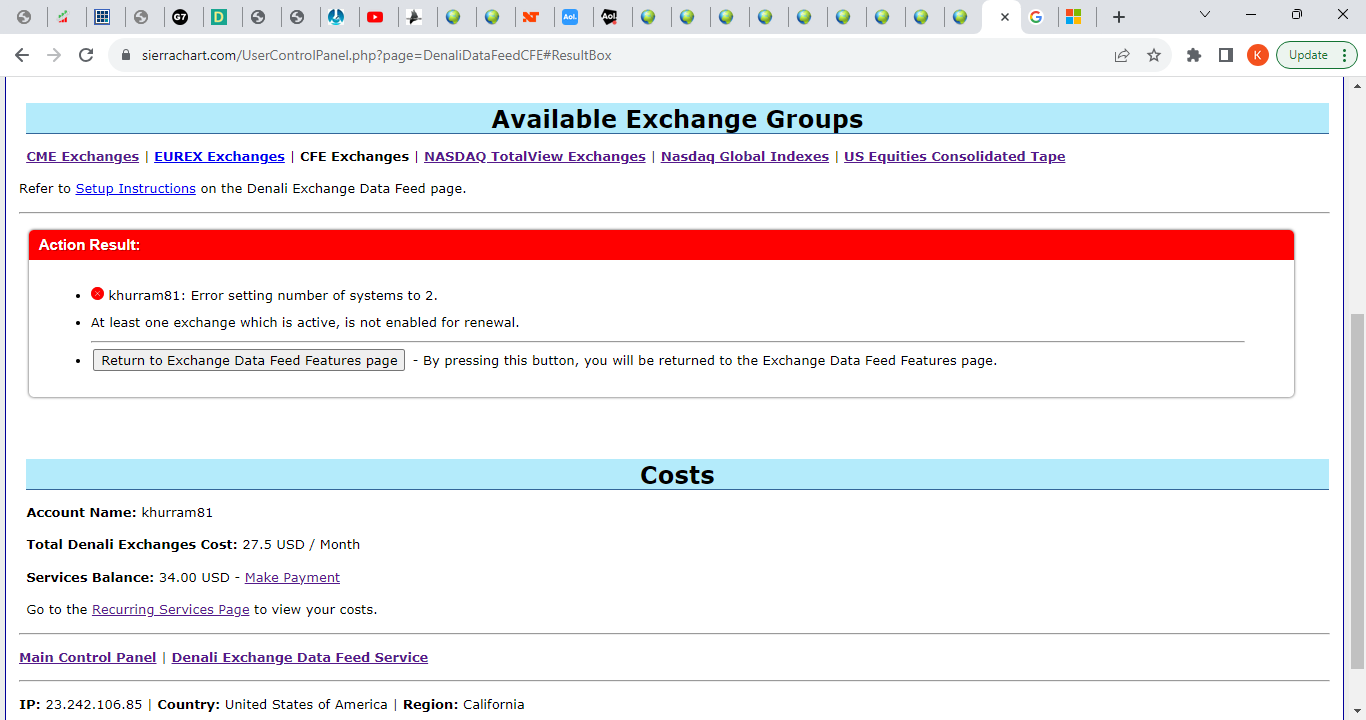This screenshot has height=720, width=1366.
Task: Open the CME Exchanges link
Action: (x=82, y=156)
